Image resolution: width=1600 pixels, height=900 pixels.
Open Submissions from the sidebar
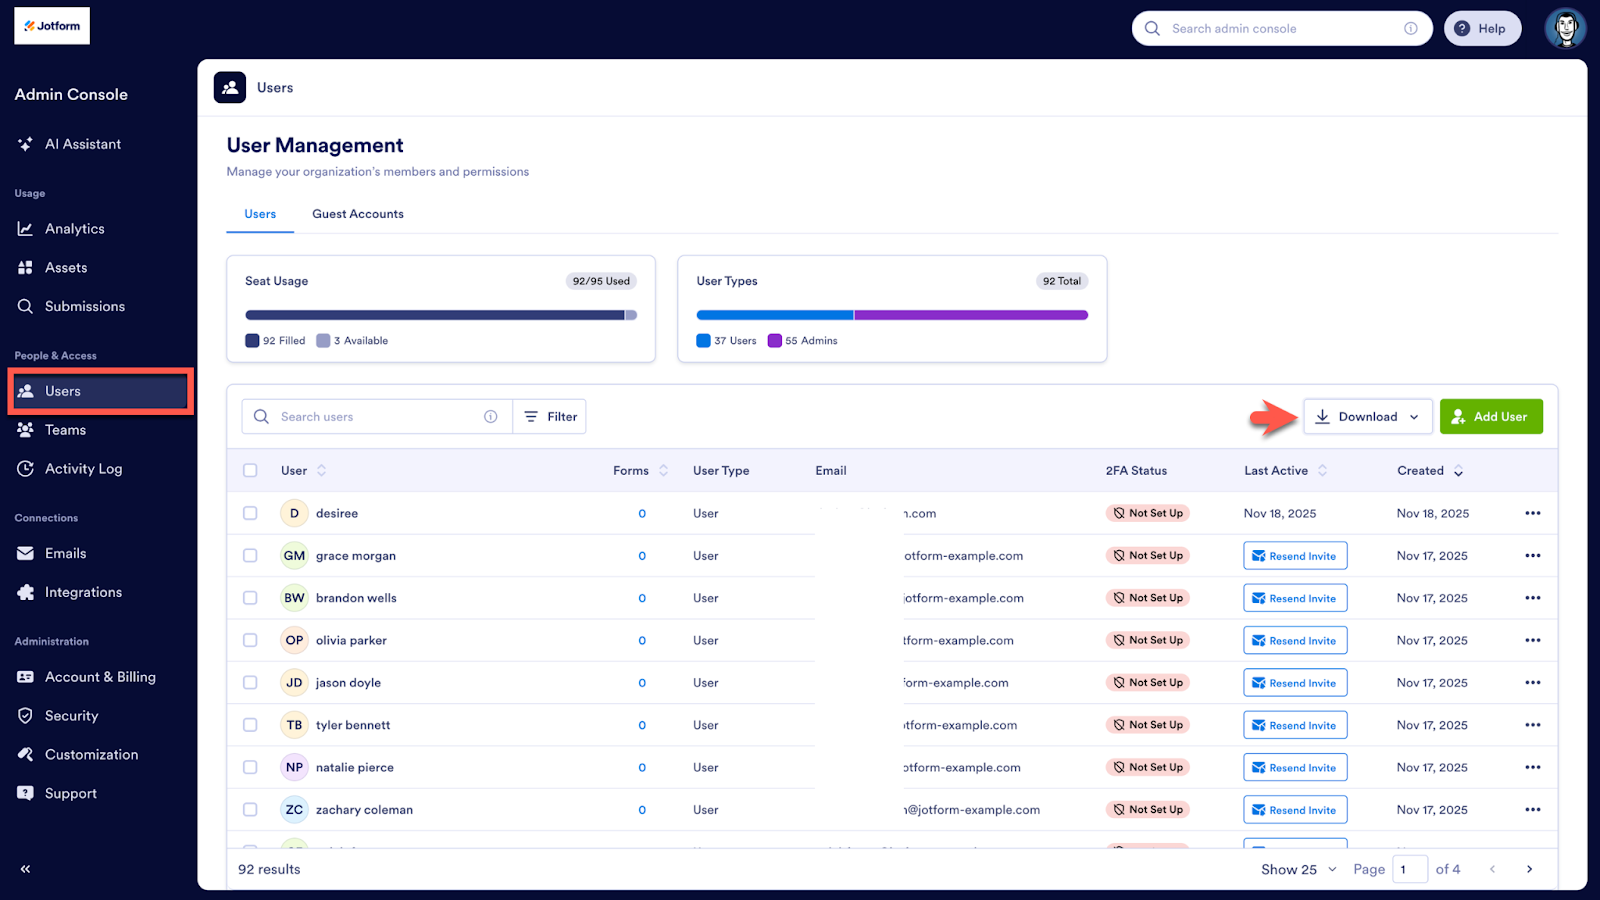click(85, 306)
